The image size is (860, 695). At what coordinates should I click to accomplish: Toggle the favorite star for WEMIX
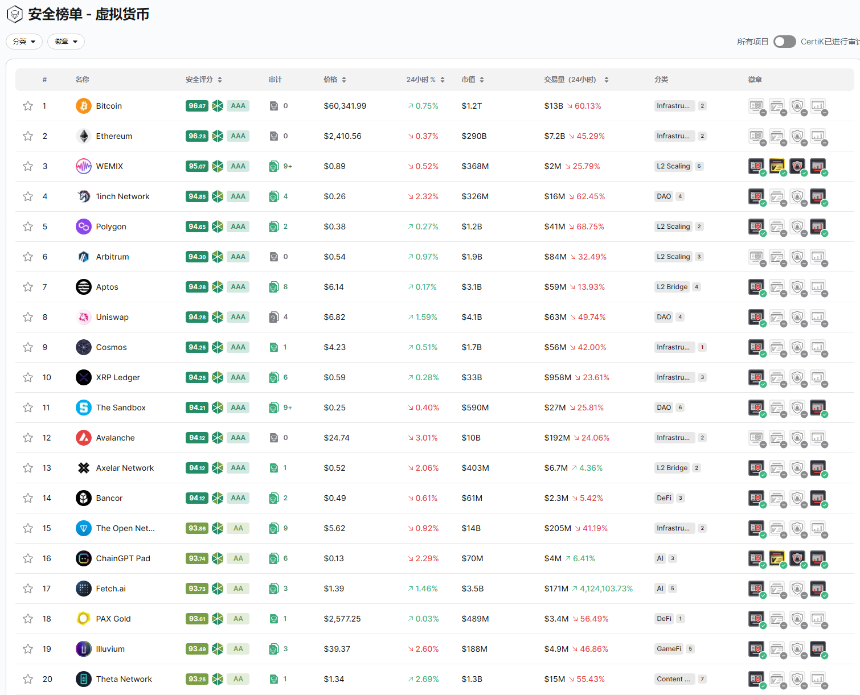click(28, 166)
